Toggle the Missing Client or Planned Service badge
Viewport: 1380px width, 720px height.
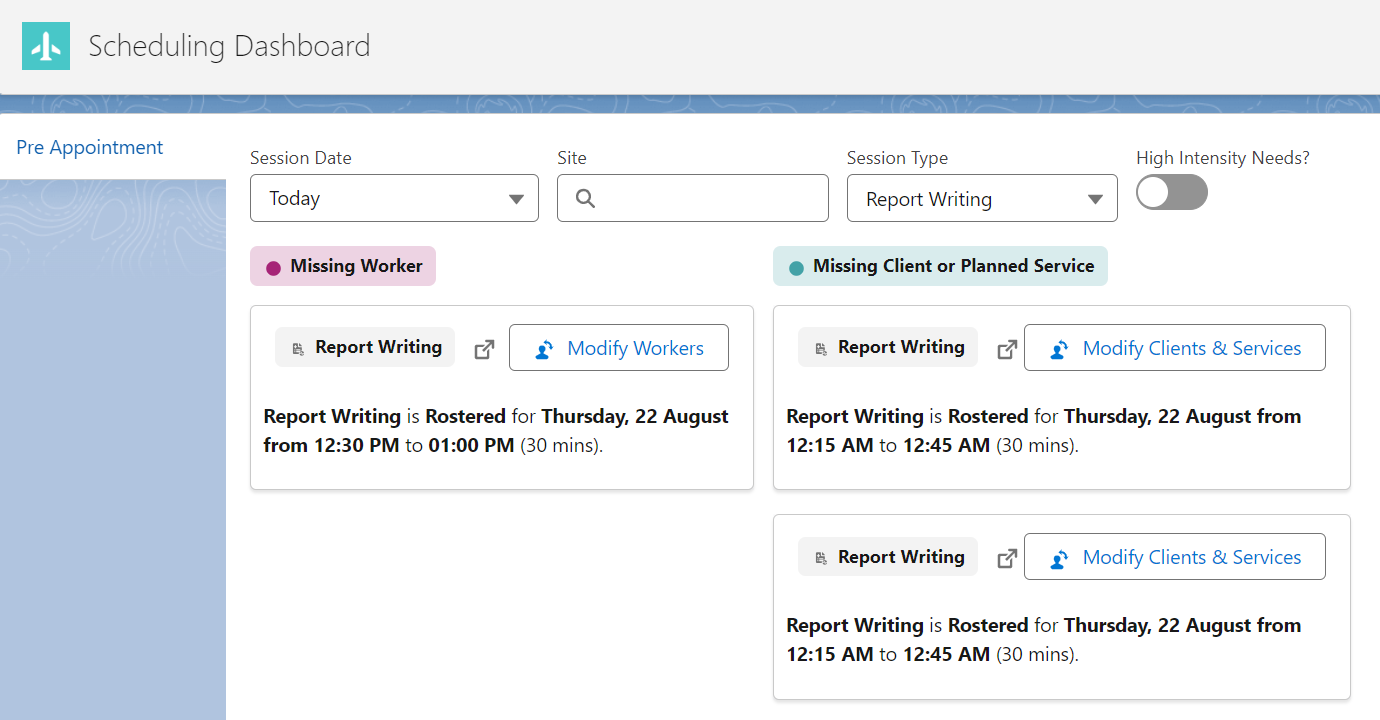click(940, 266)
